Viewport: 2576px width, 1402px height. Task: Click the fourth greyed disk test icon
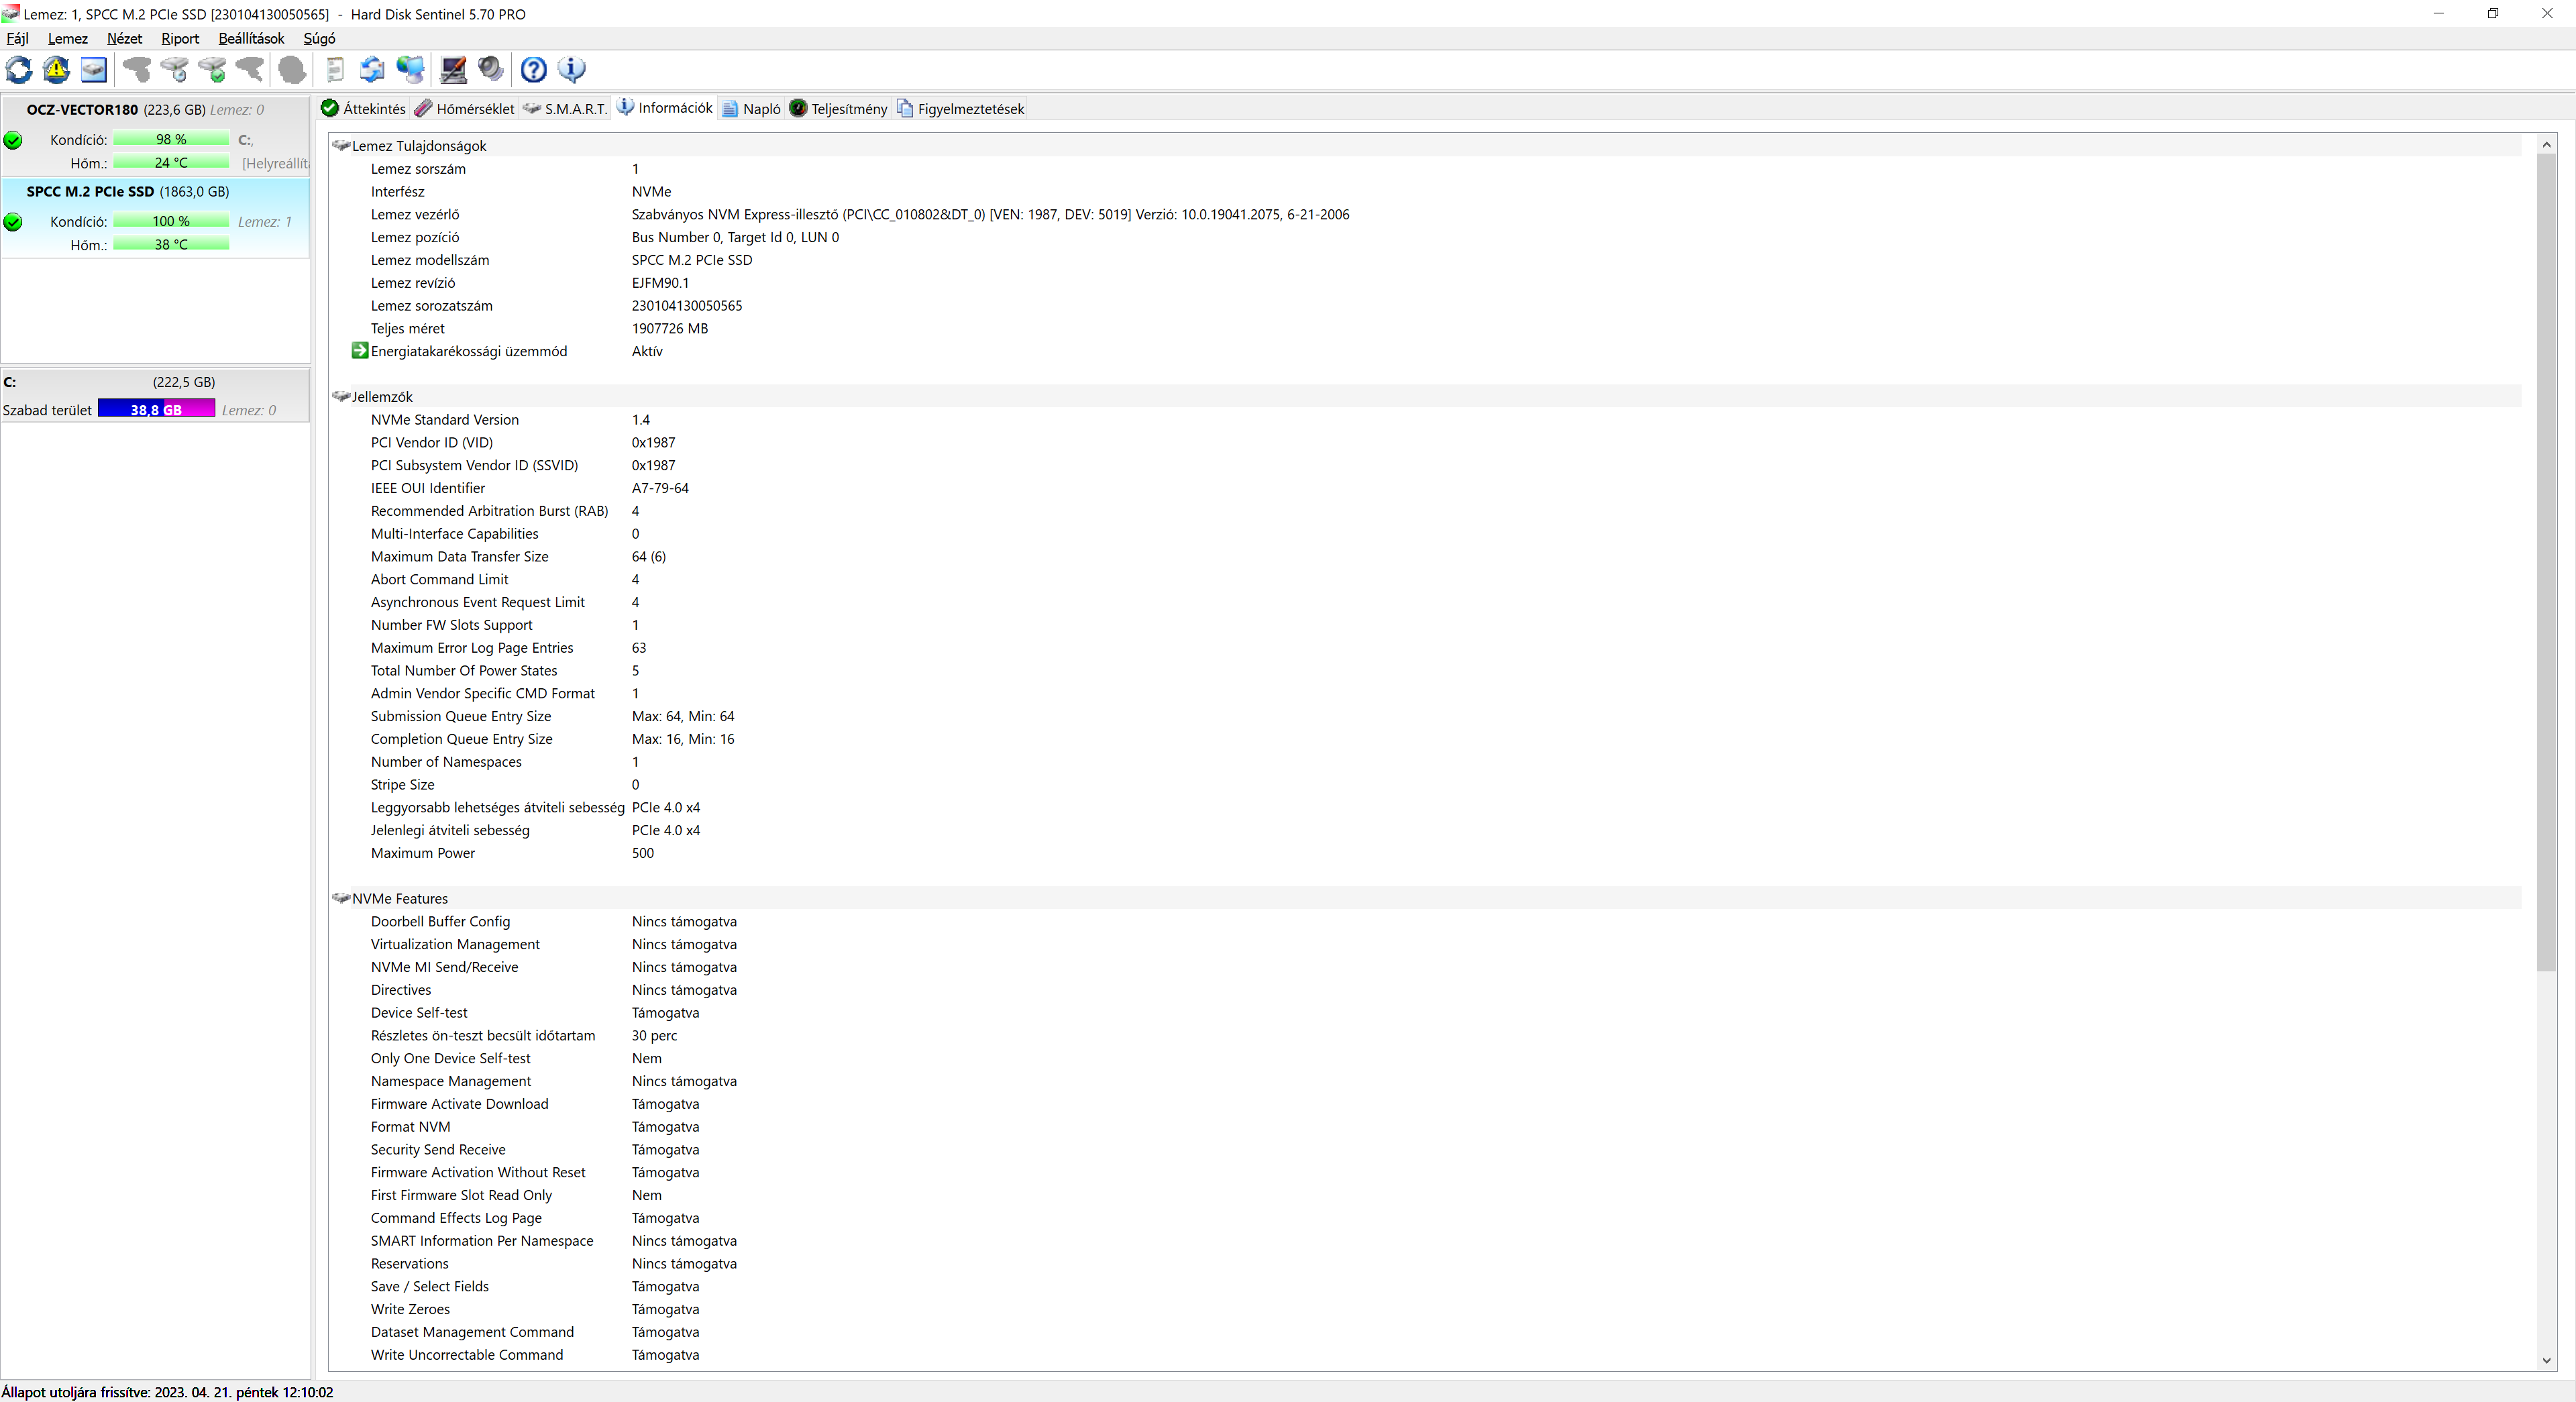pyautogui.click(x=250, y=69)
